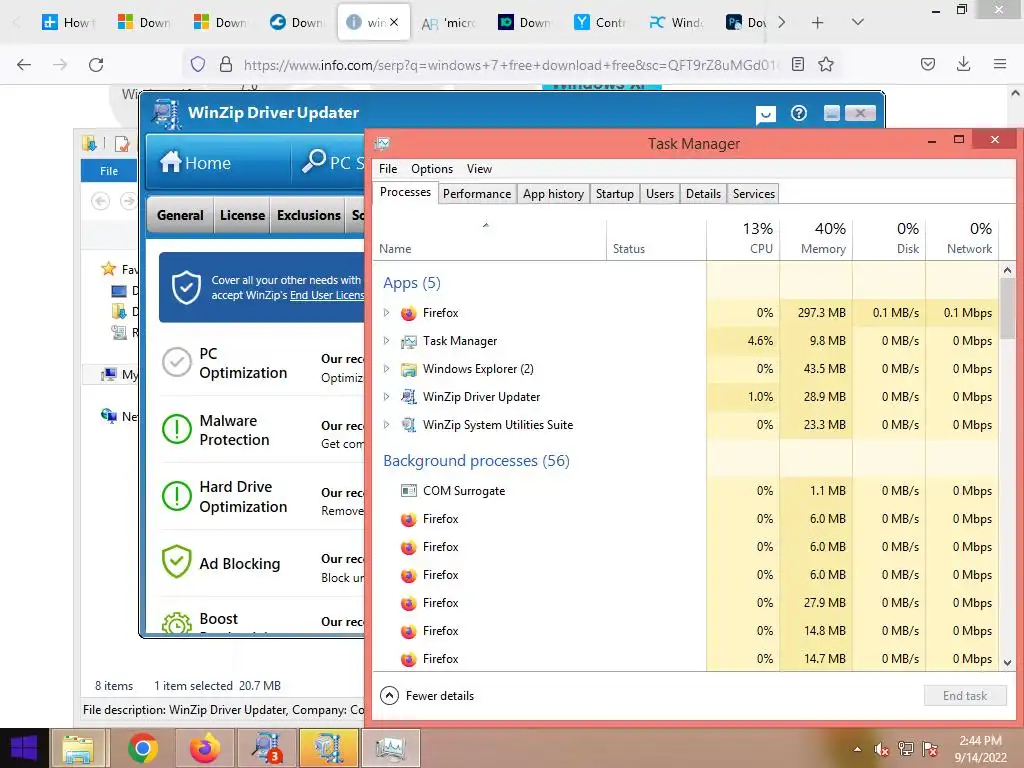Click the Hard Drive Optimization warning icon
The image size is (1024, 768).
coord(176,496)
